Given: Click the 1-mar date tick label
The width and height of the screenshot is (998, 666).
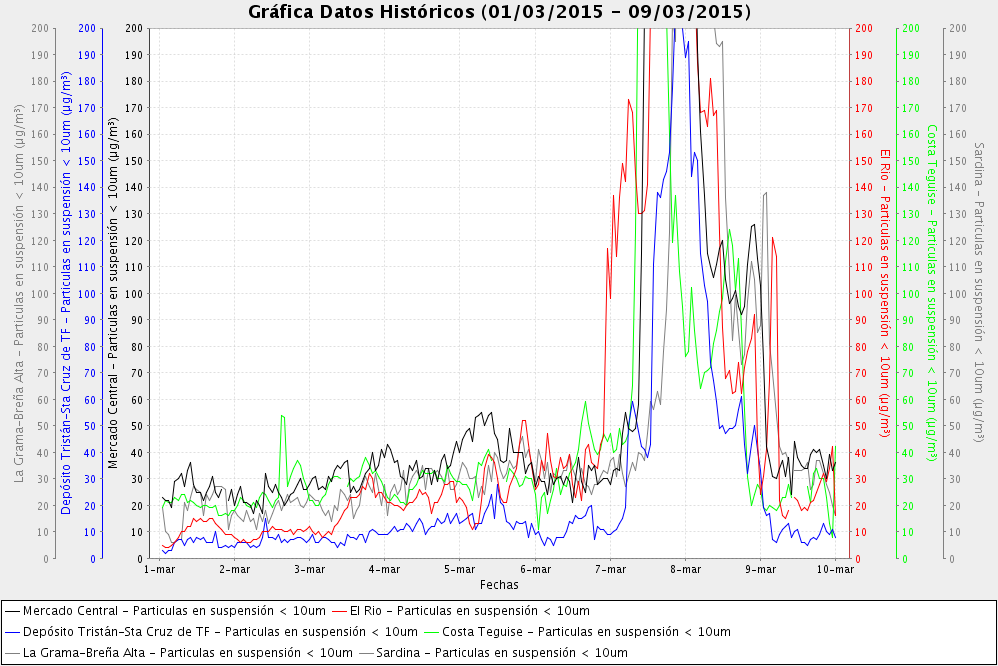Looking at the screenshot, I should coord(158,569).
